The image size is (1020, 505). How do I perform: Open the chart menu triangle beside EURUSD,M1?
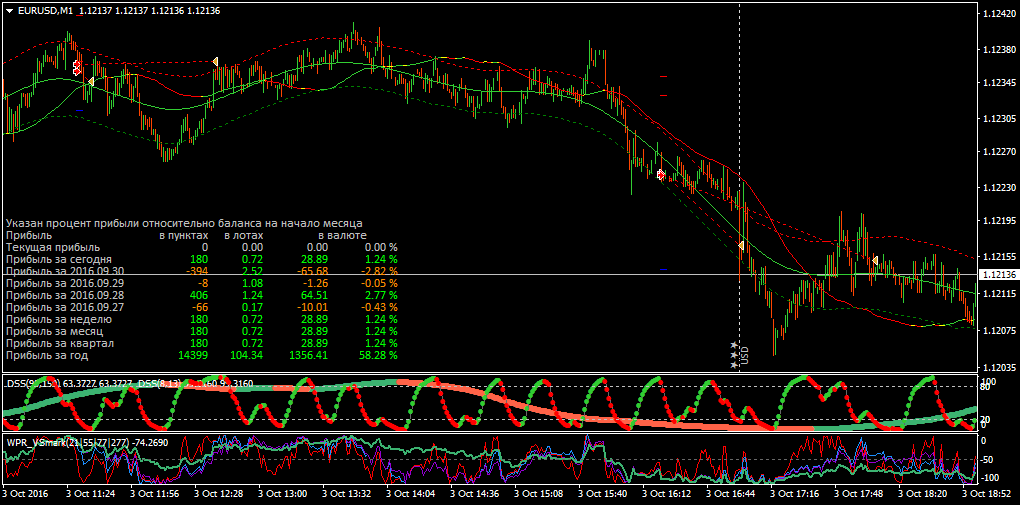[x=9, y=10]
